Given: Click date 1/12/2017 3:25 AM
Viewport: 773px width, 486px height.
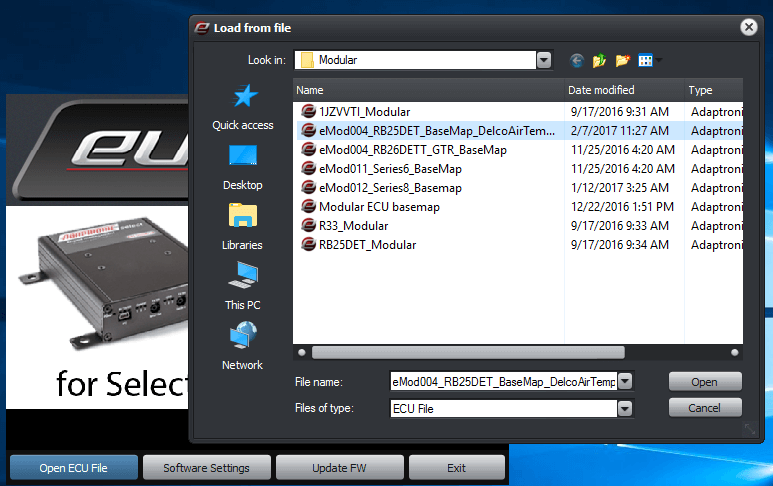Looking at the screenshot, I should (x=620, y=188).
